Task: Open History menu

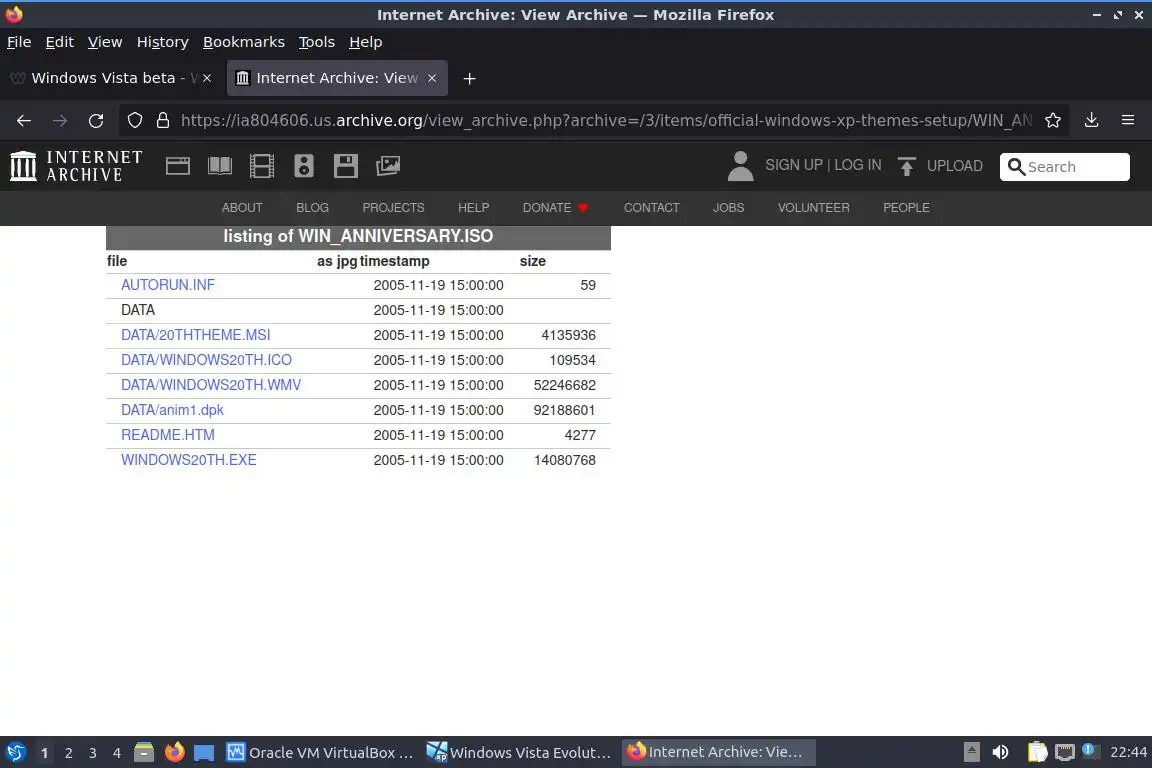Action: click(x=162, y=42)
